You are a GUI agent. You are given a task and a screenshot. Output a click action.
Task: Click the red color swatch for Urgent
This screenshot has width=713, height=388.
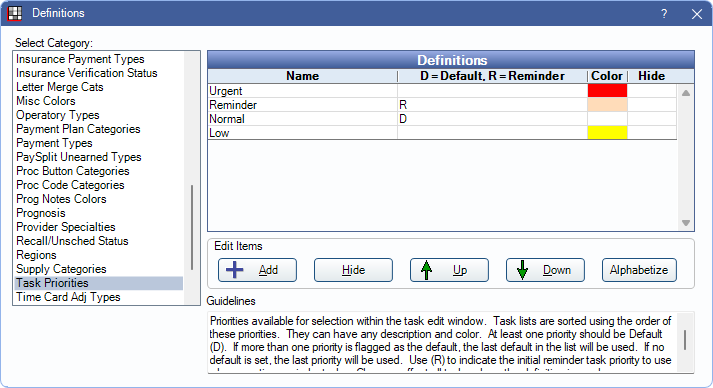point(607,91)
